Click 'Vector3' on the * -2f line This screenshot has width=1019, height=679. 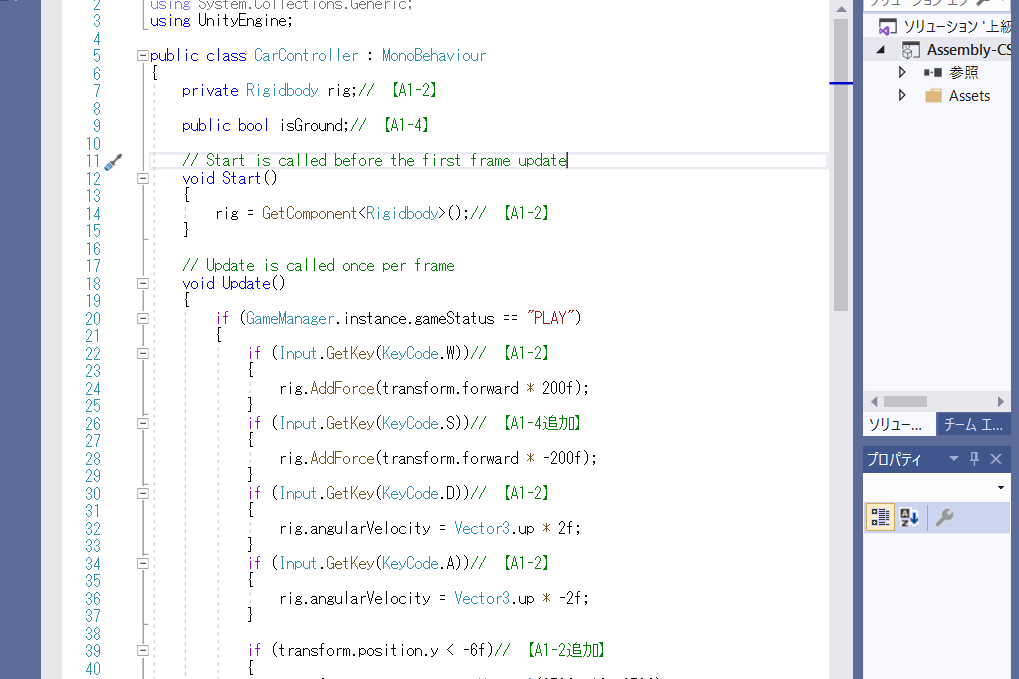[x=482, y=598]
